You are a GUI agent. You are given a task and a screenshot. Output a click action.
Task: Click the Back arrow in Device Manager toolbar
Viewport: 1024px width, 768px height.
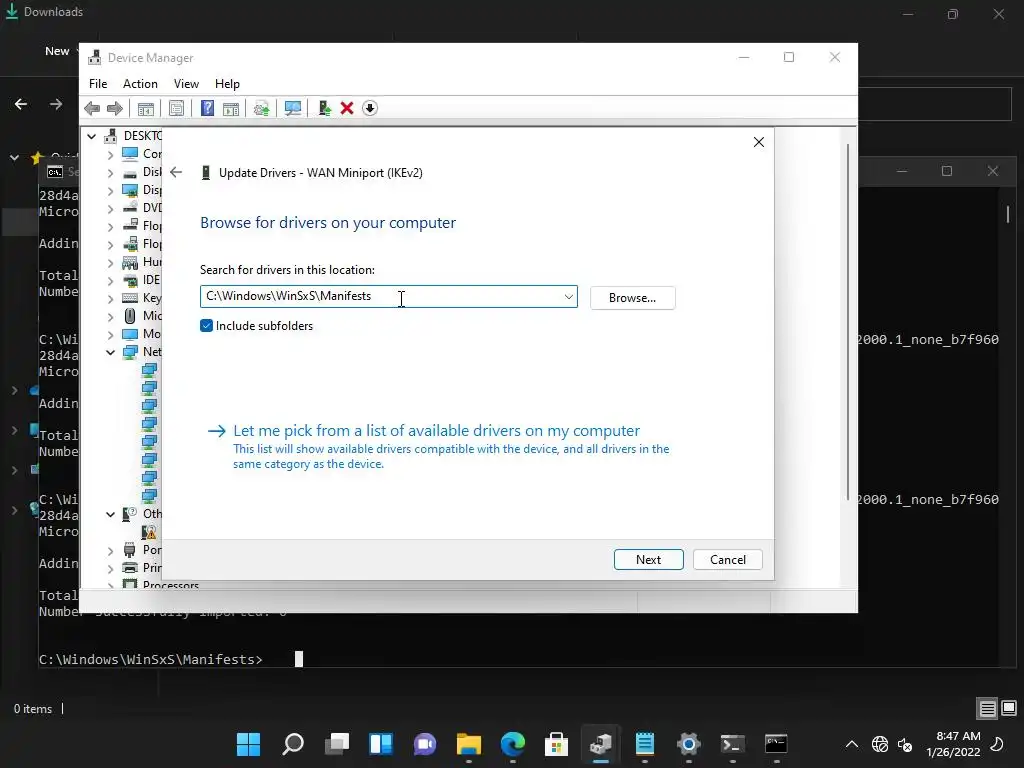[92, 108]
